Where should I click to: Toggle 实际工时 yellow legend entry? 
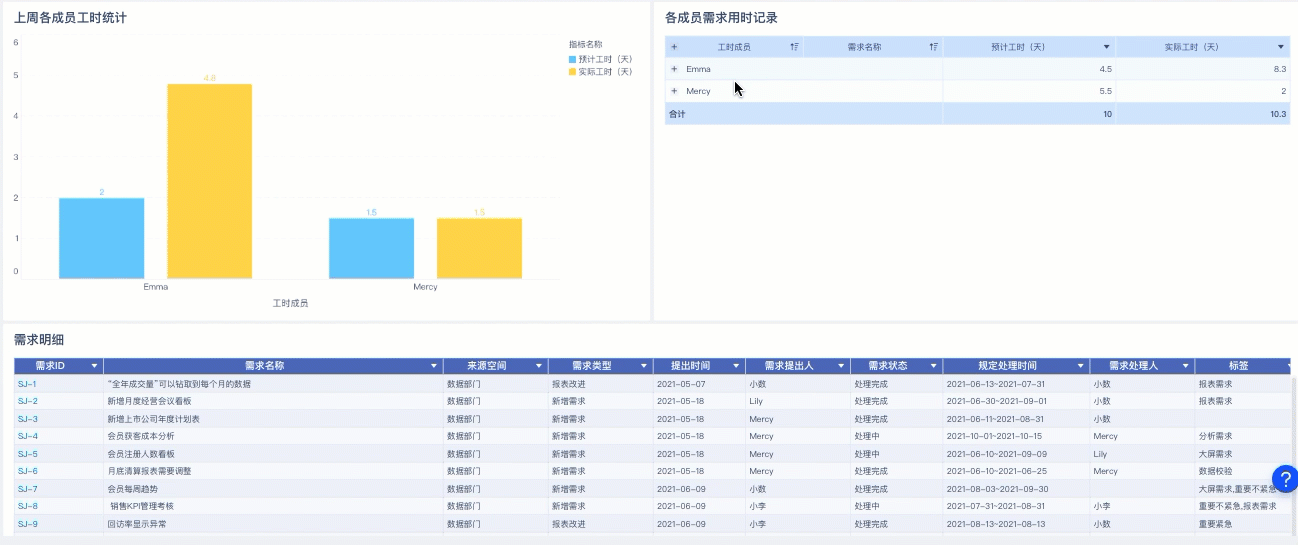[601, 72]
